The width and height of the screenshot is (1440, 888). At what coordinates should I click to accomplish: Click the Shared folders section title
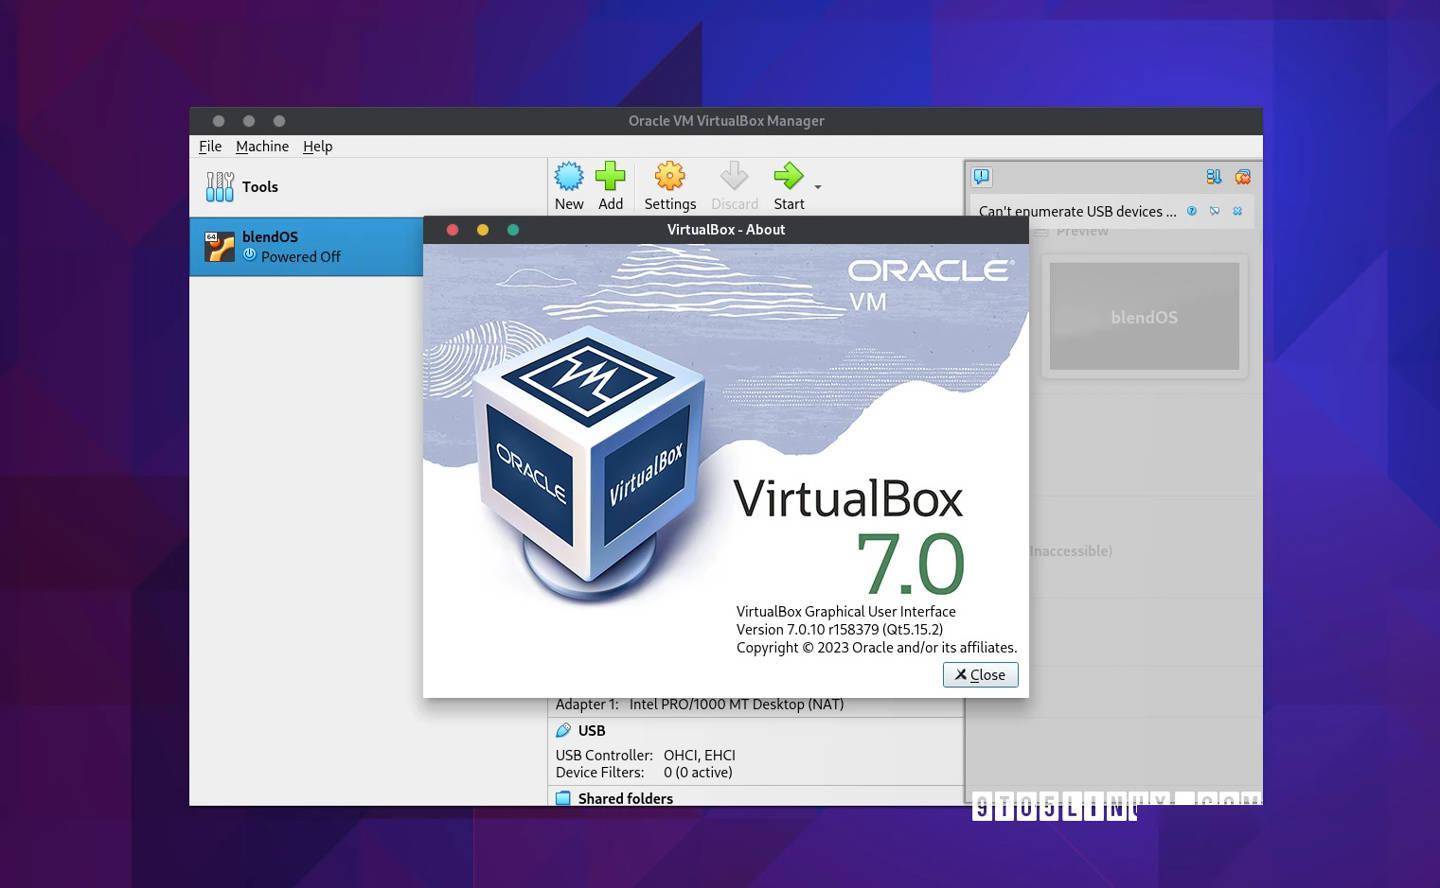coord(625,798)
